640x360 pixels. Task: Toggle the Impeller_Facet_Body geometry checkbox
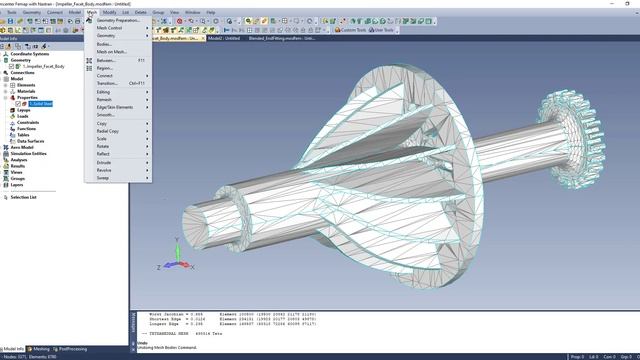(x=11, y=66)
